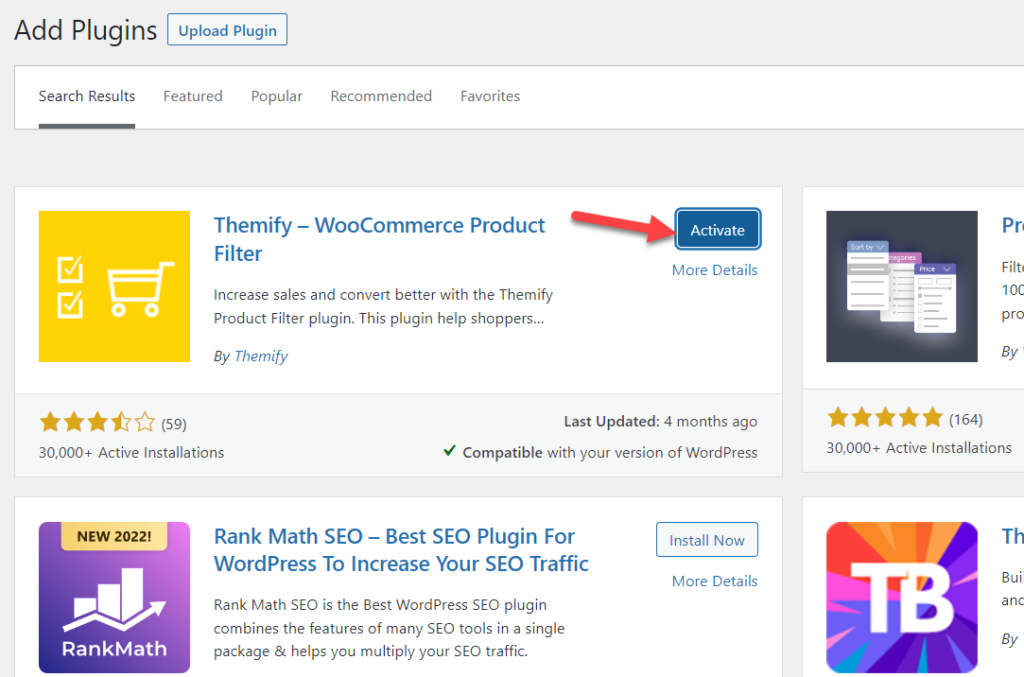Click the (164) ratings count

tap(965, 420)
